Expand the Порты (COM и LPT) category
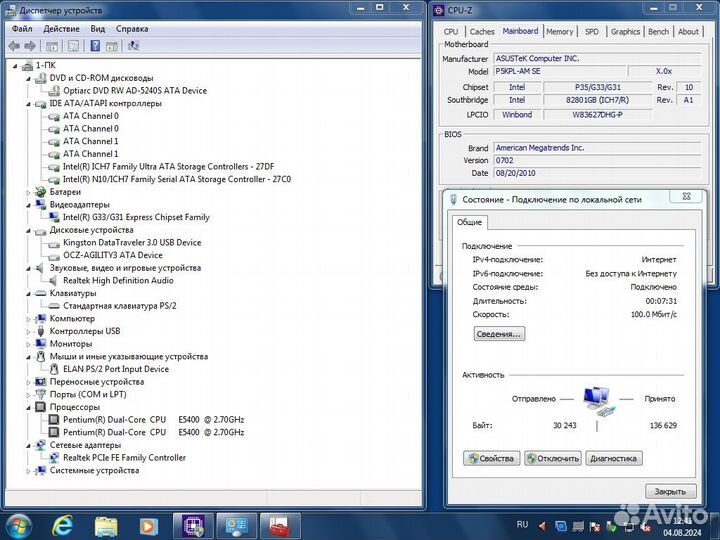Screen dimensions: 720x540 point(28,395)
